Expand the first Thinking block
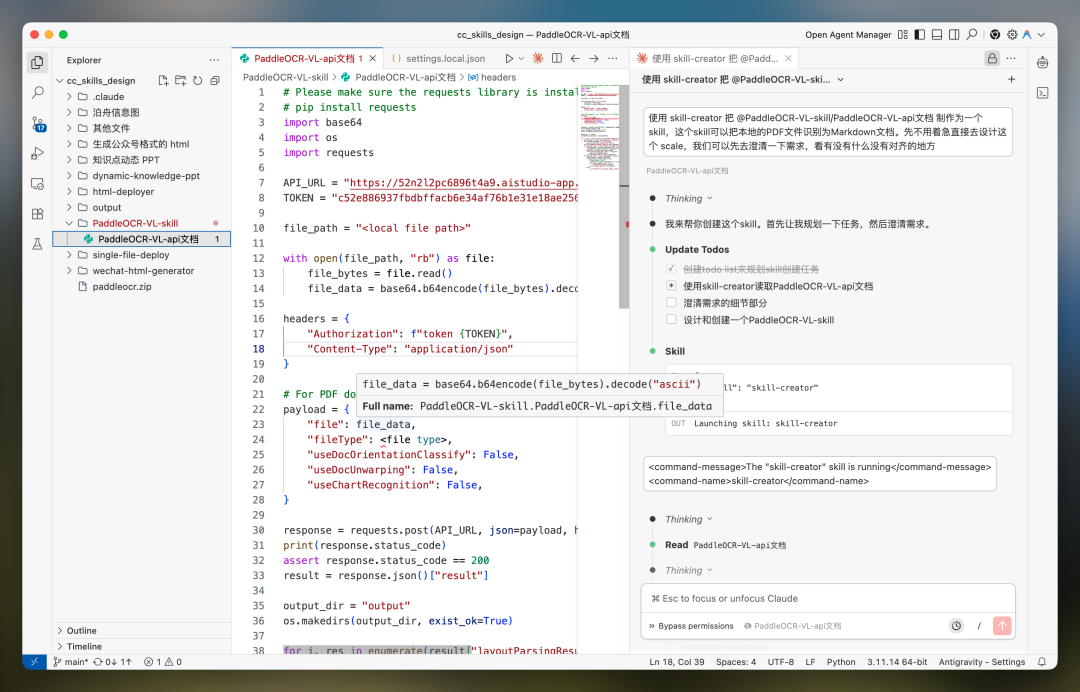Image resolution: width=1080 pixels, height=692 pixels. point(688,198)
